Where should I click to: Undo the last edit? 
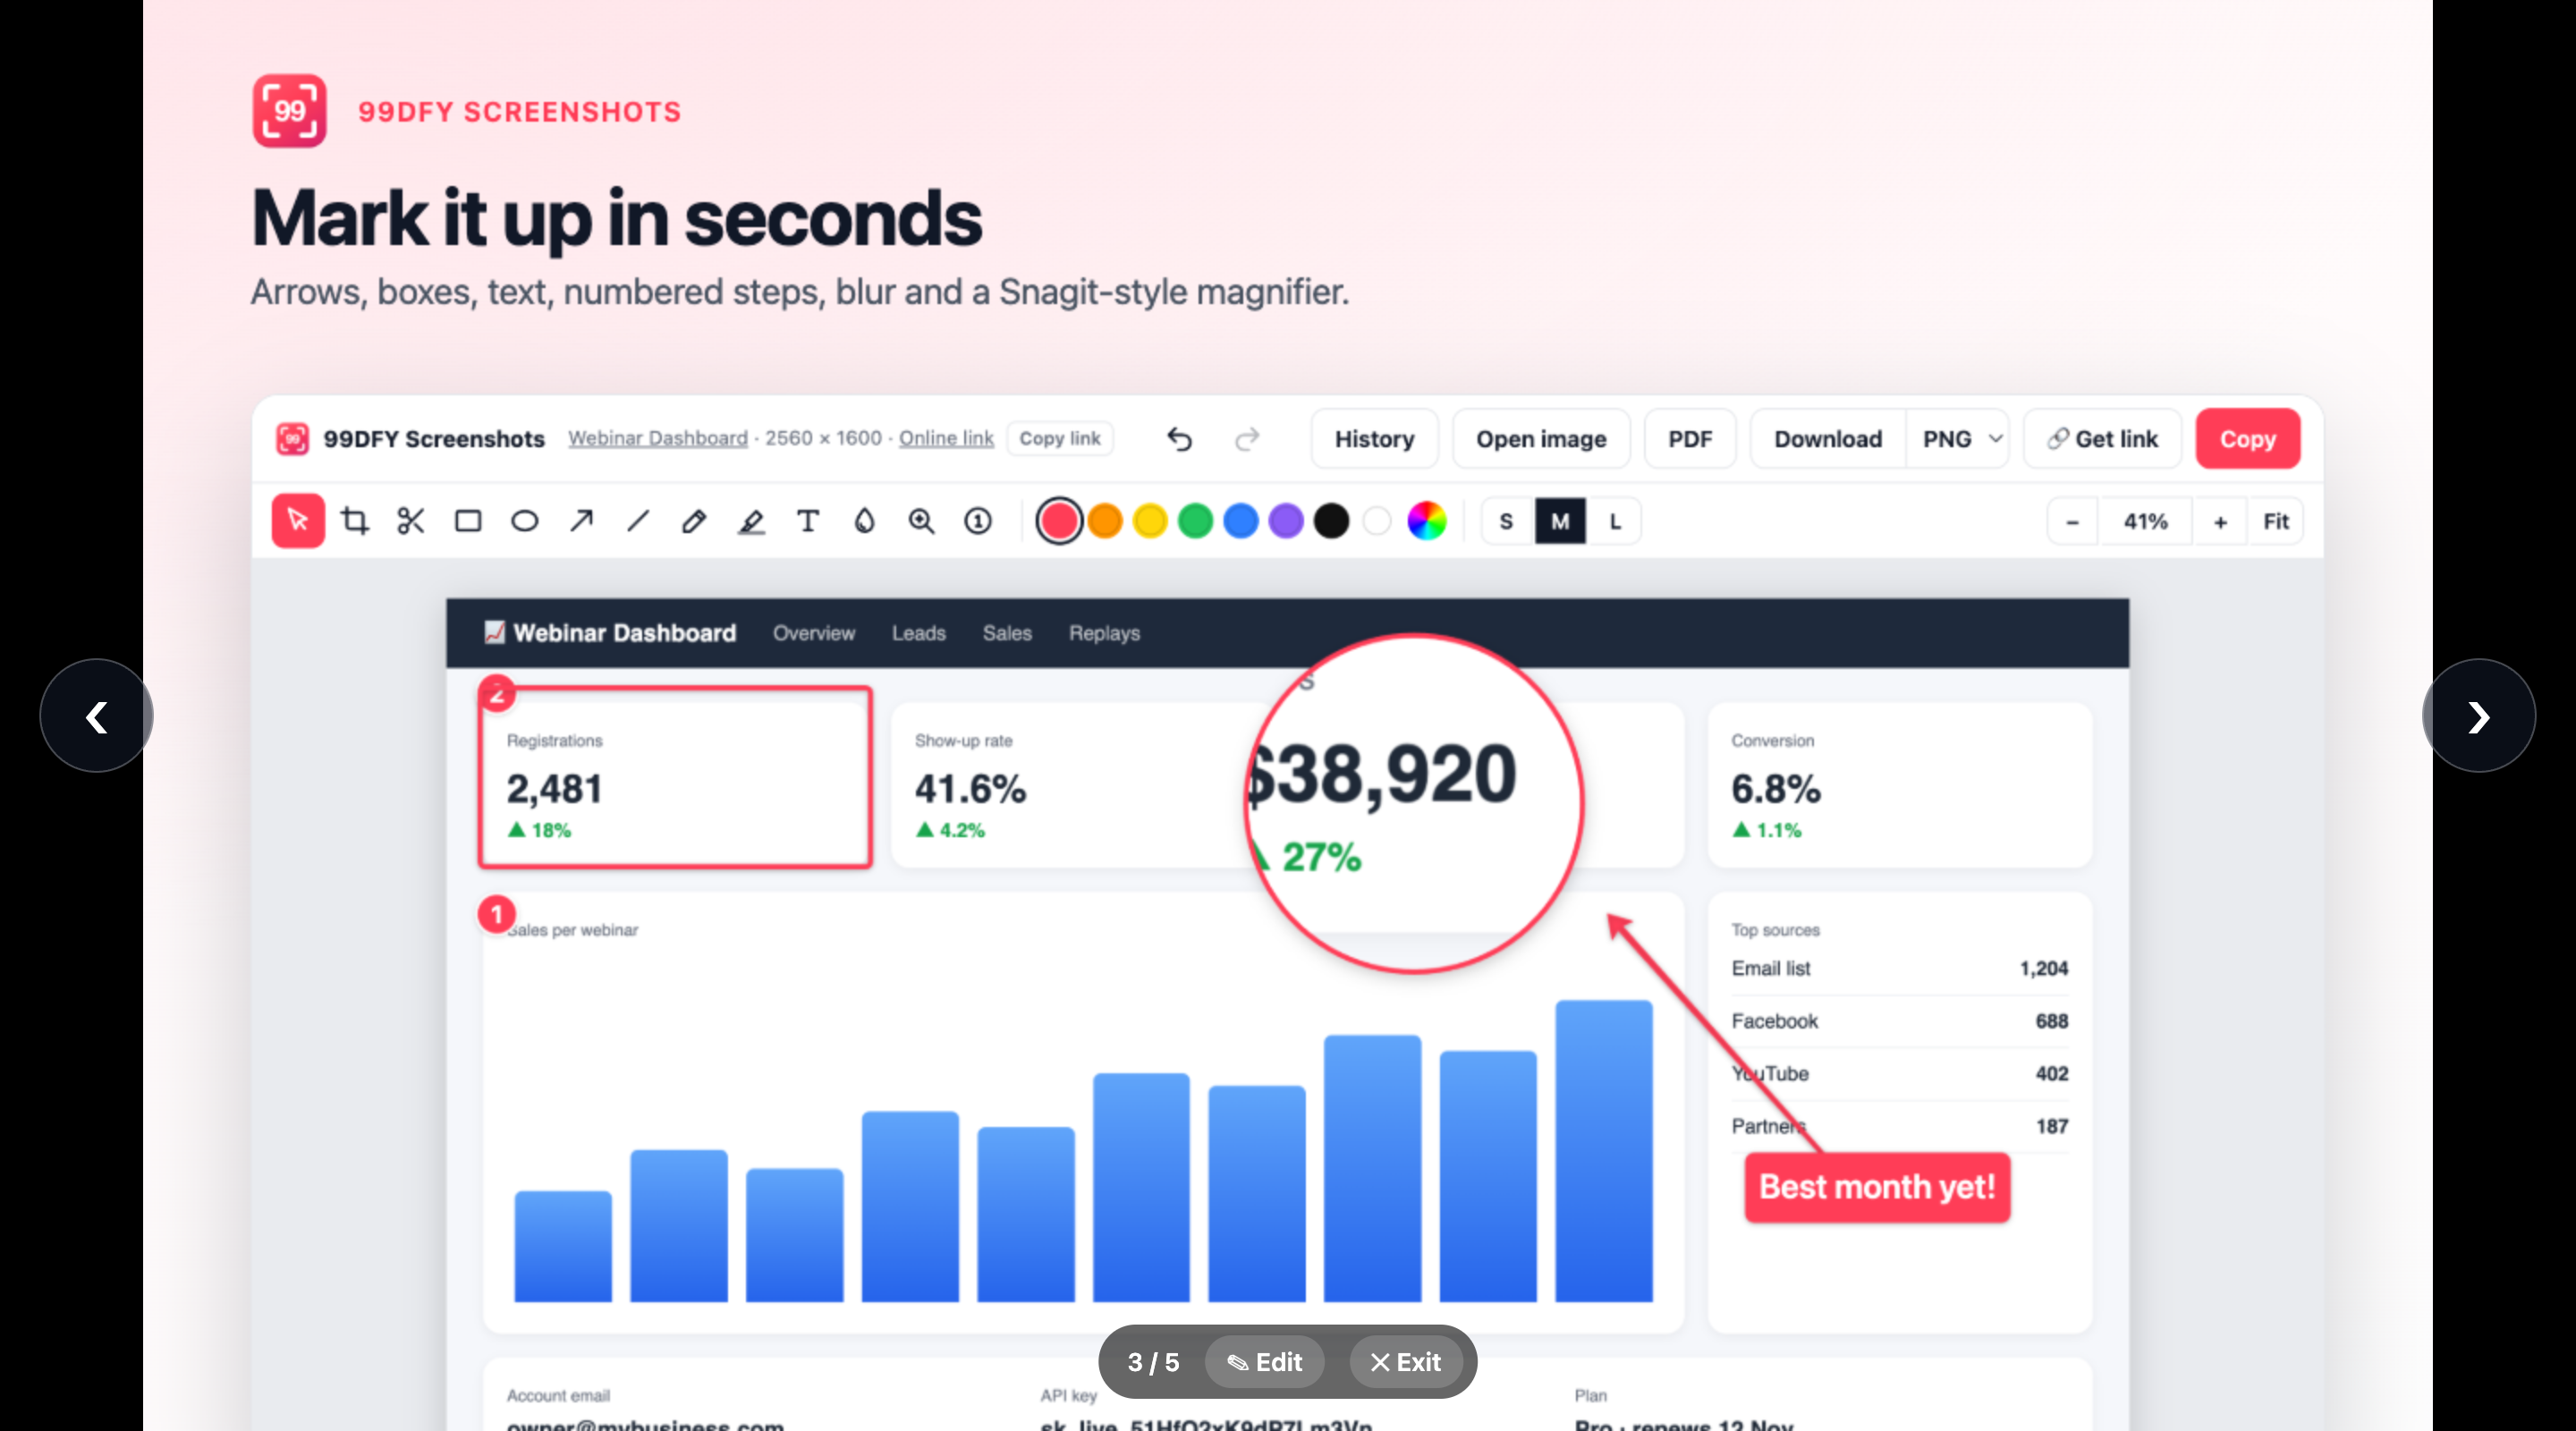(1180, 439)
